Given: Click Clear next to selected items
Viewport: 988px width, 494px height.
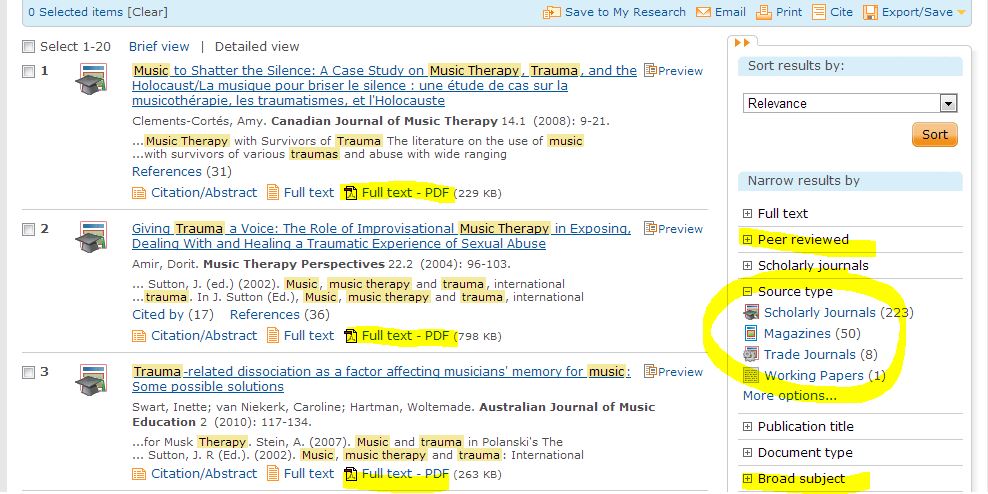Looking at the screenshot, I should coord(147,12).
